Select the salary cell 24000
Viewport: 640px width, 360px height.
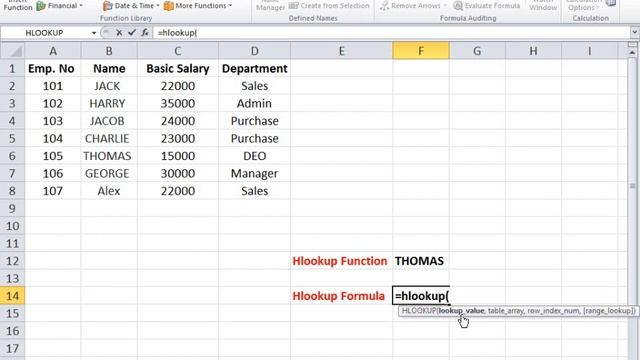point(178,121)
